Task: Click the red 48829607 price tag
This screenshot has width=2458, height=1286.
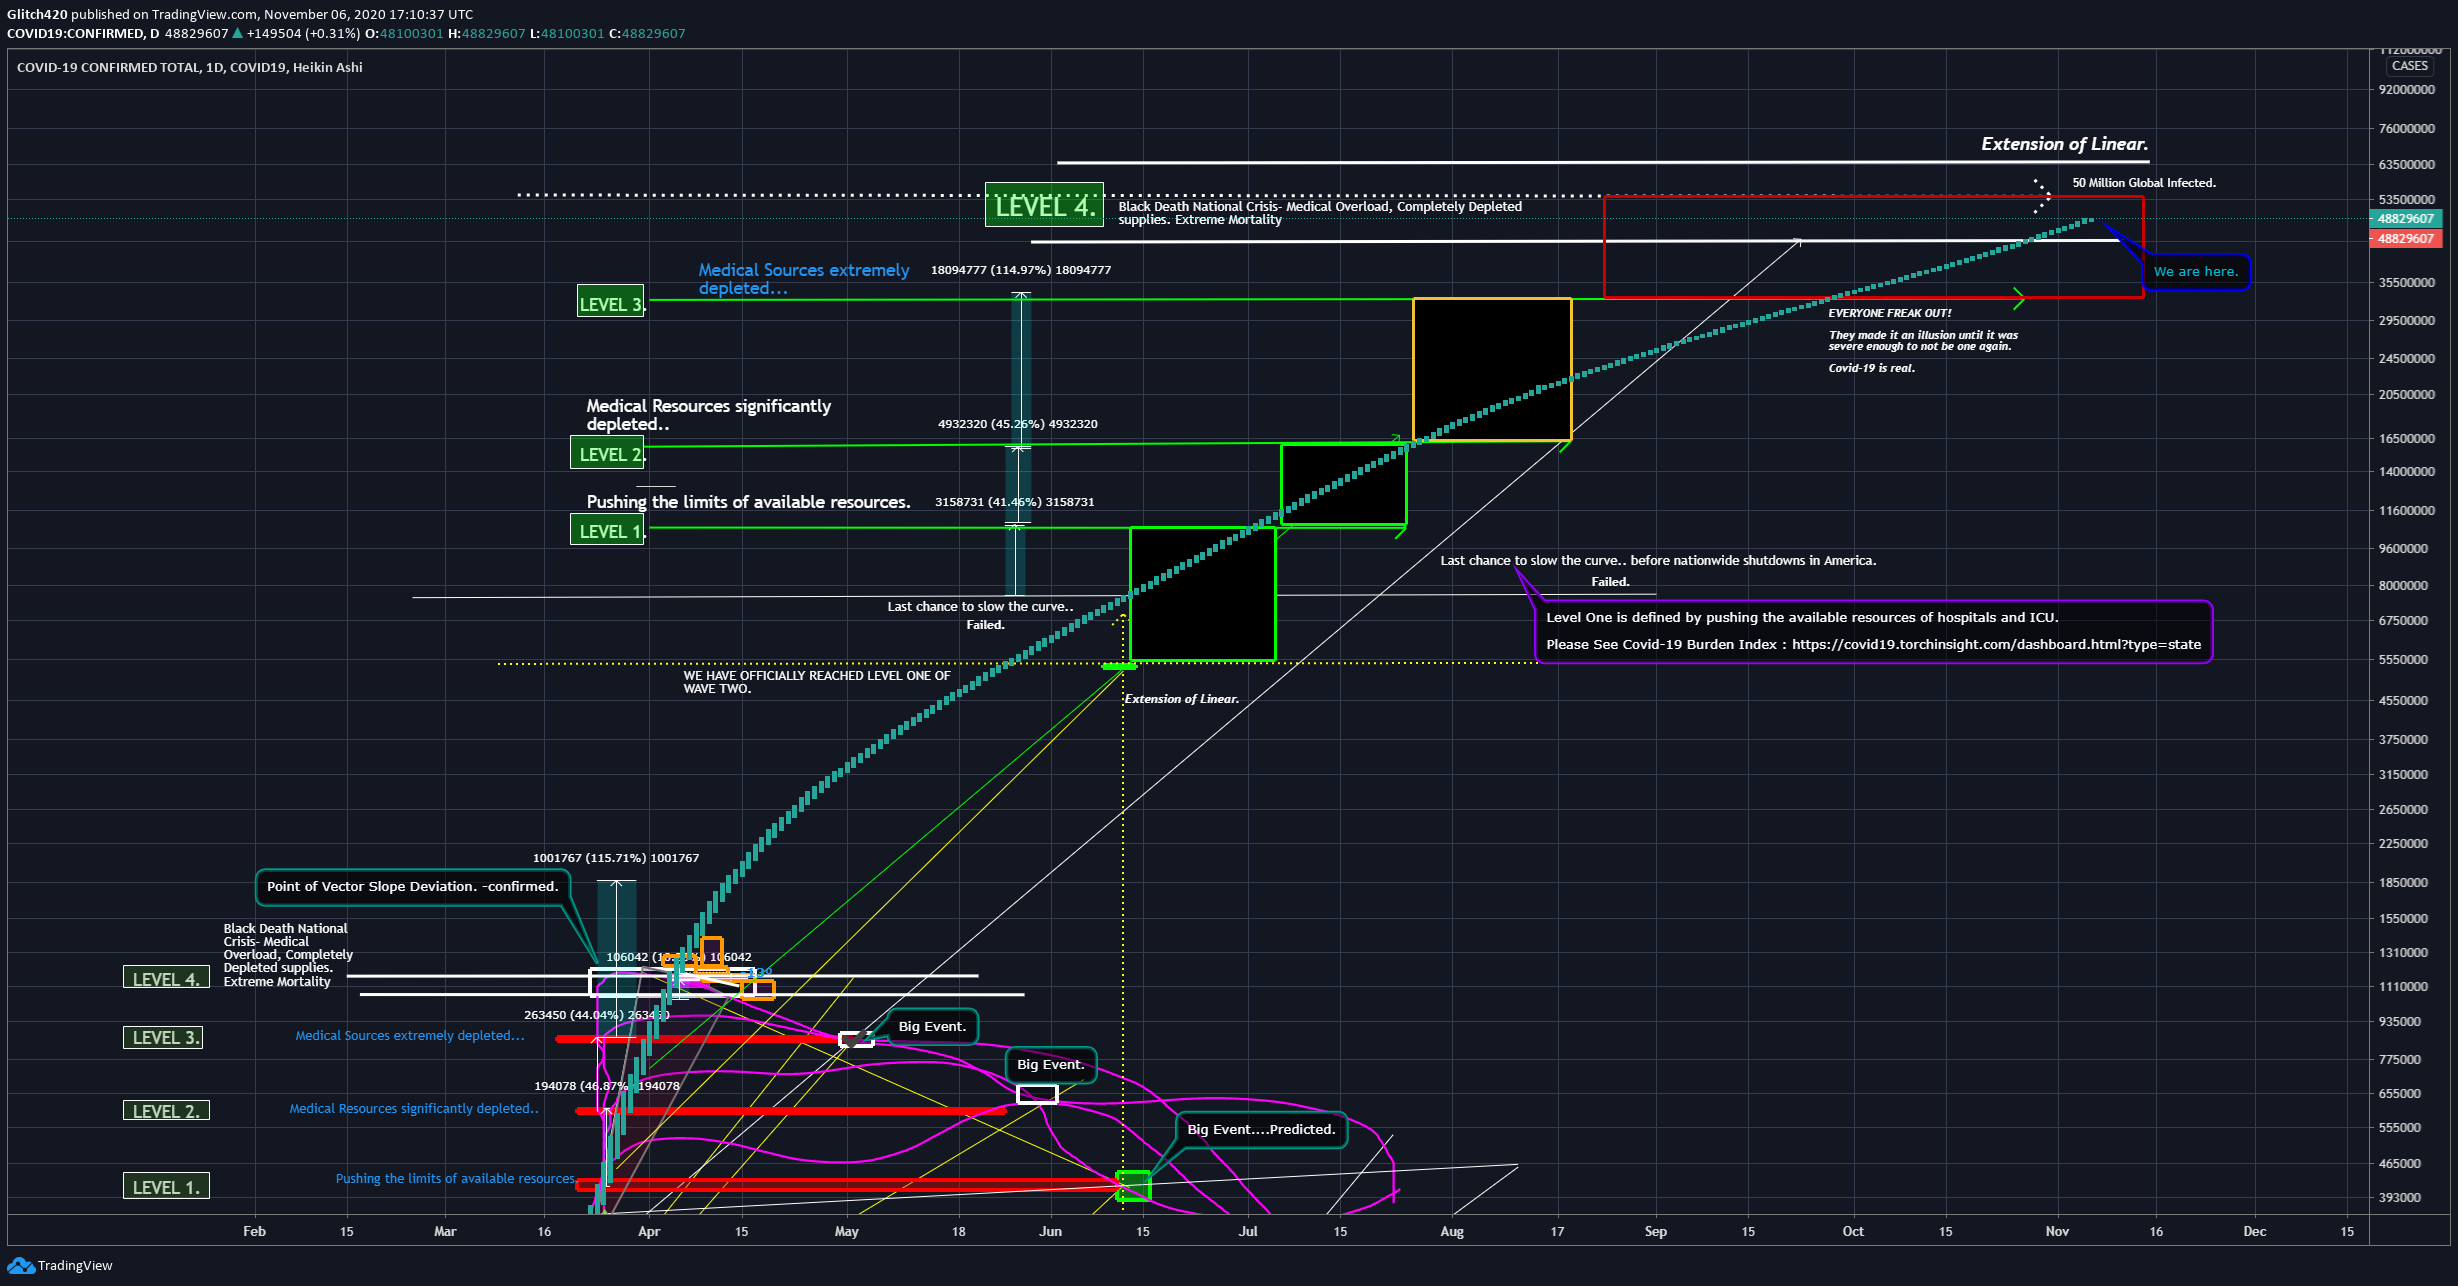Action: (2405, 238)
